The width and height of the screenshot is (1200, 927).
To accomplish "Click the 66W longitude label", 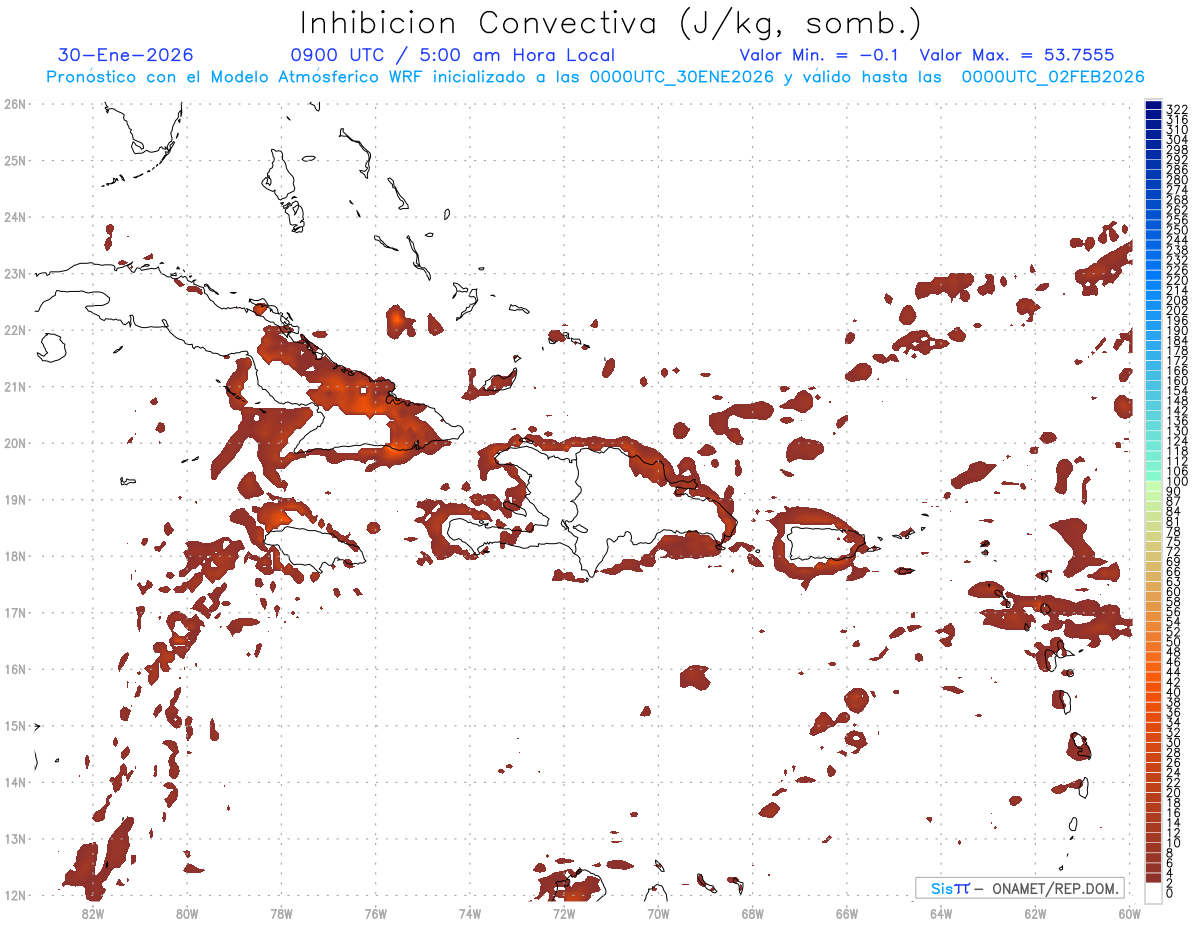I will [x=847, y=913].
